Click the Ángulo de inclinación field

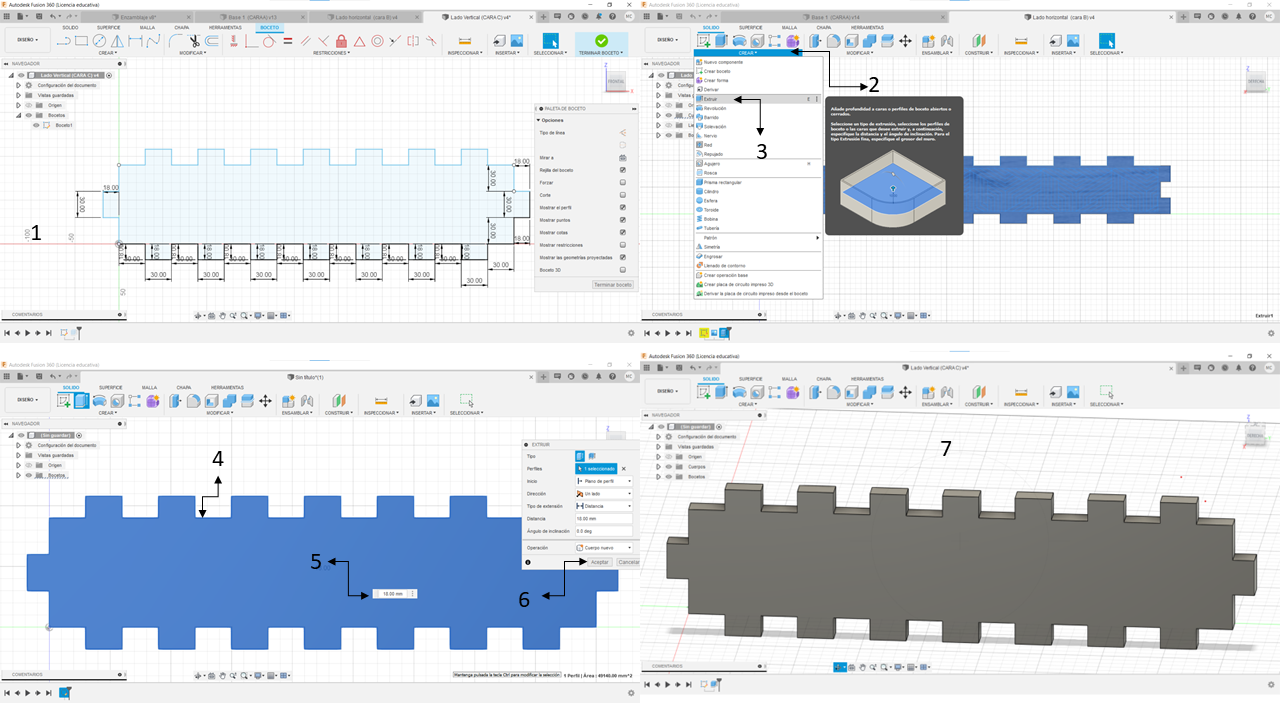click(604, 531)
